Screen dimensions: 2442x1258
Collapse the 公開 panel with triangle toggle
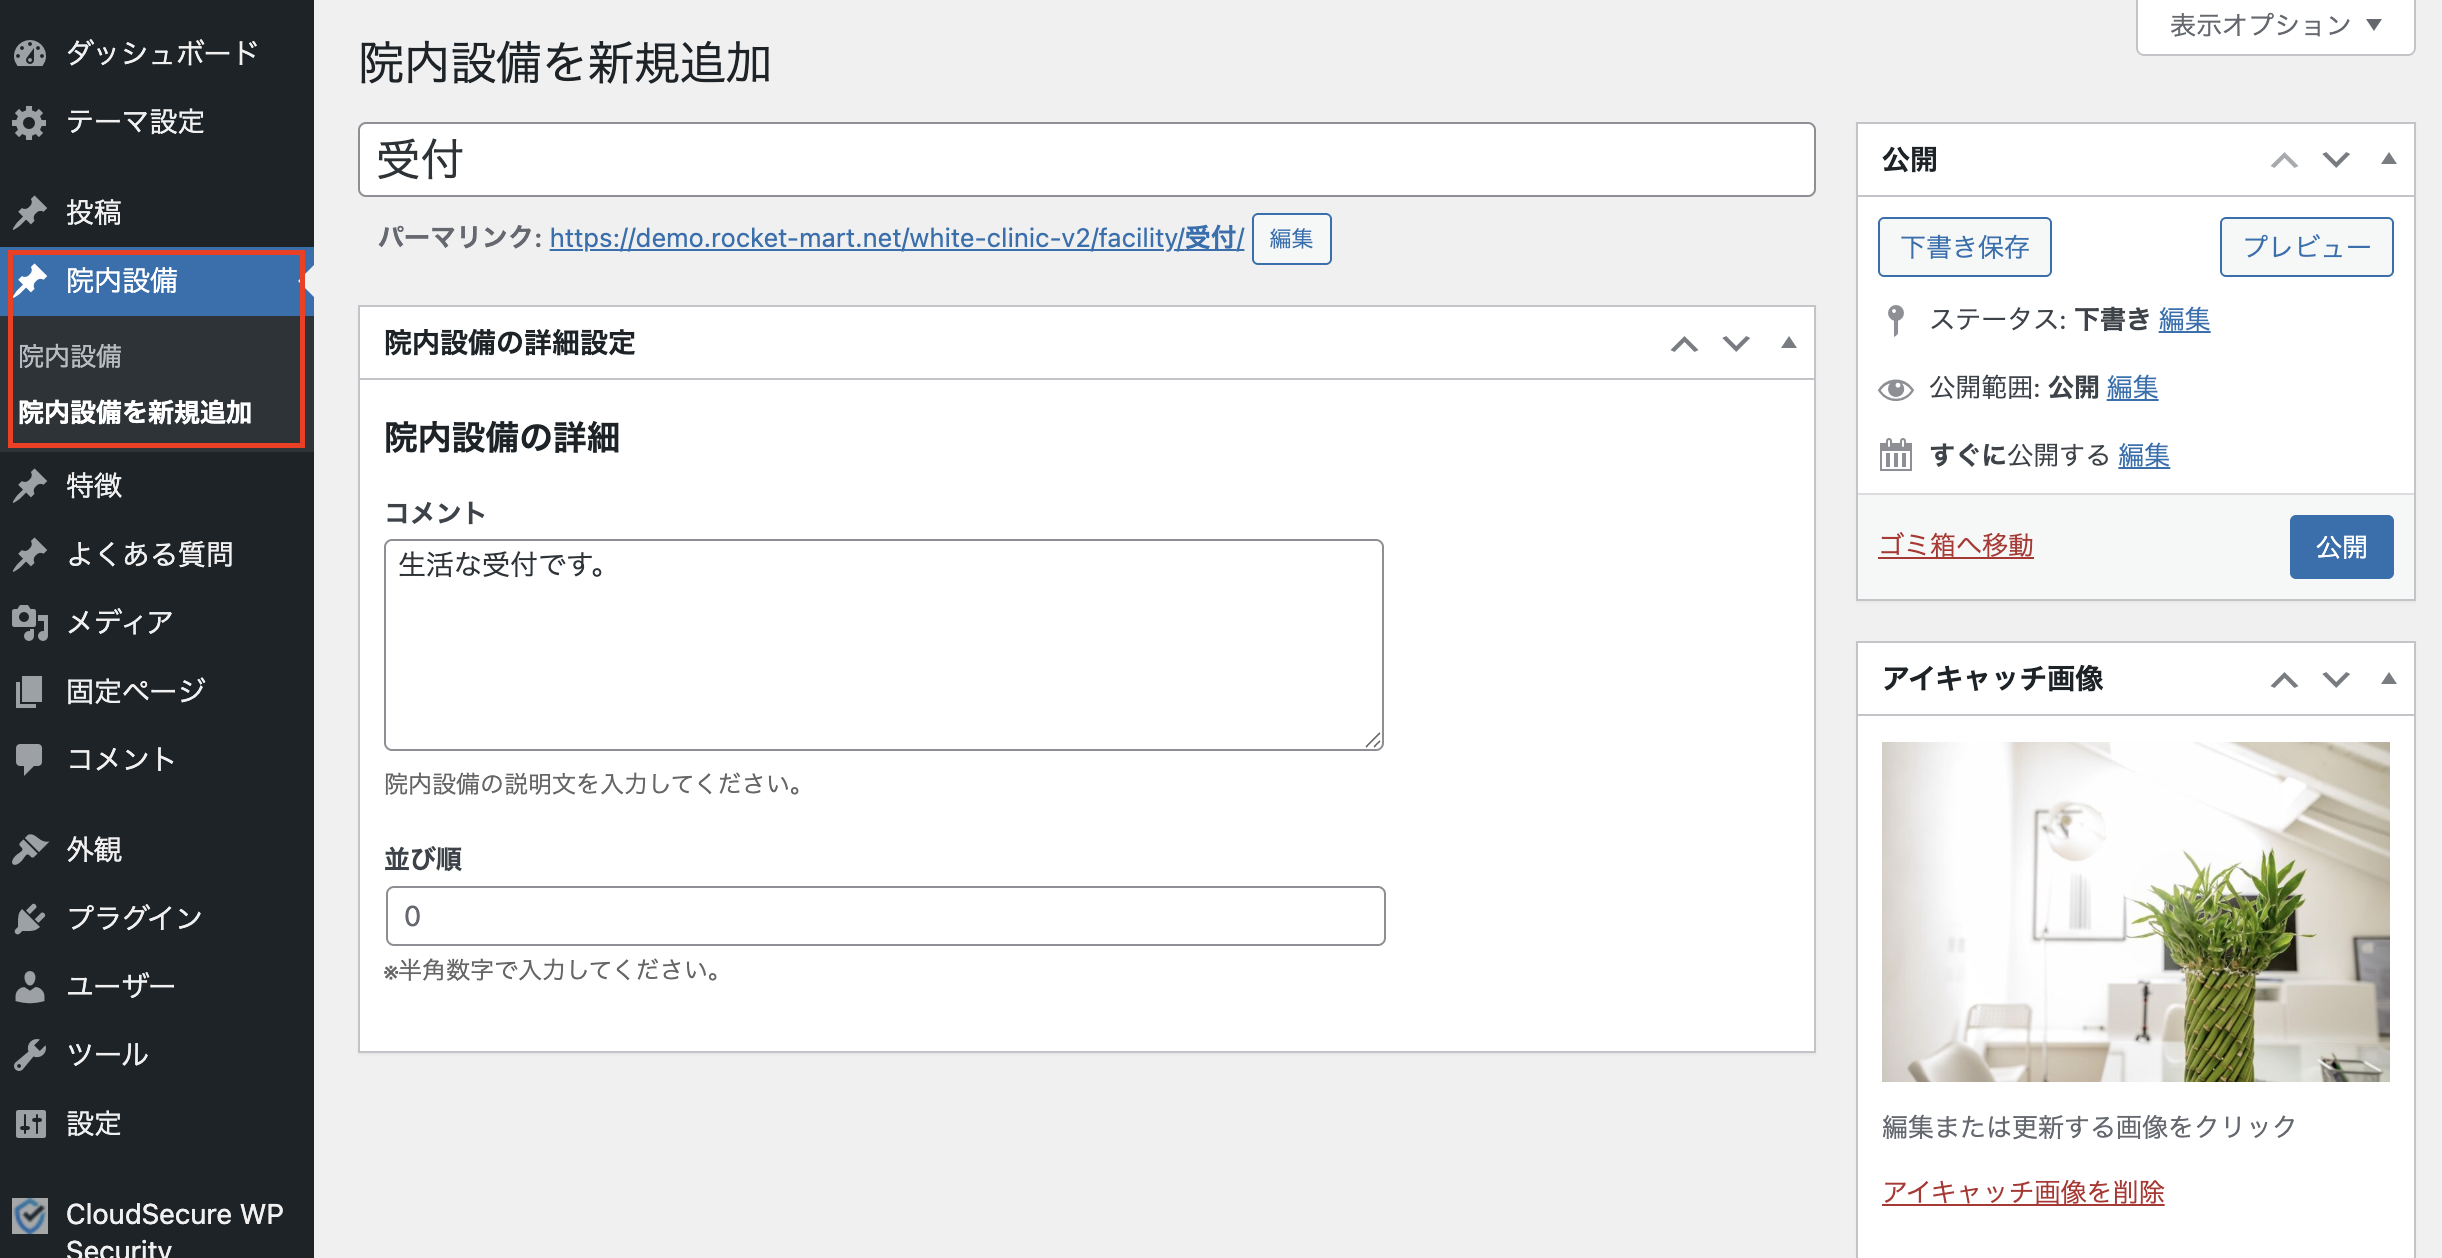(2389, 159)
